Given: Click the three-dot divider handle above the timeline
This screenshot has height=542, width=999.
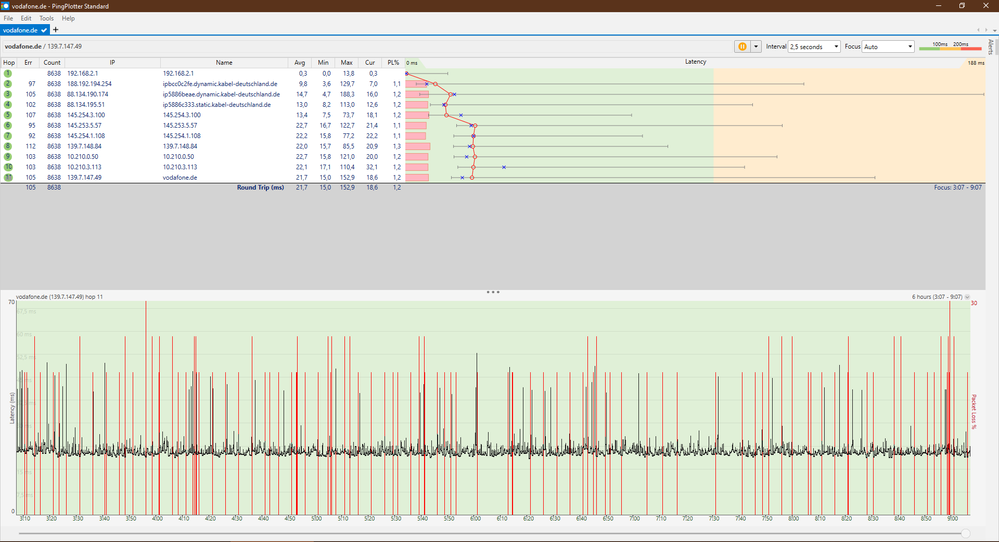Looking at the screenshot, I should click(492, 292).
